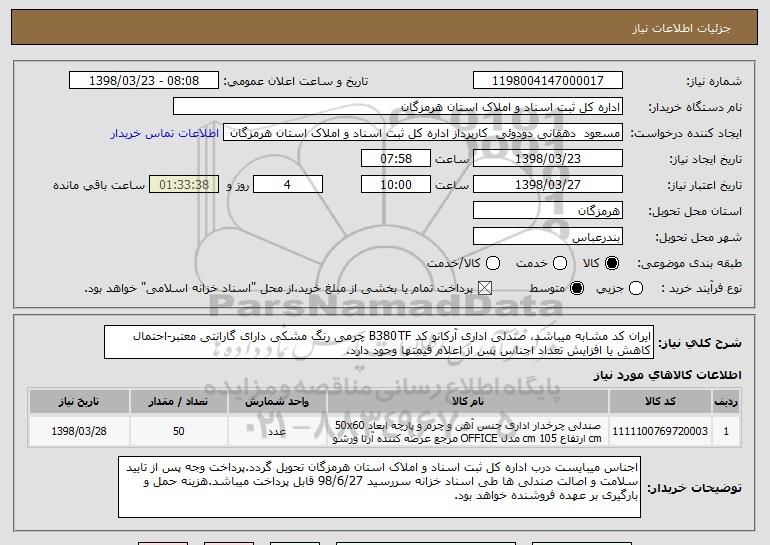Click the کد کالا column header
Viewport: 770px width, 545px height.
660,402
